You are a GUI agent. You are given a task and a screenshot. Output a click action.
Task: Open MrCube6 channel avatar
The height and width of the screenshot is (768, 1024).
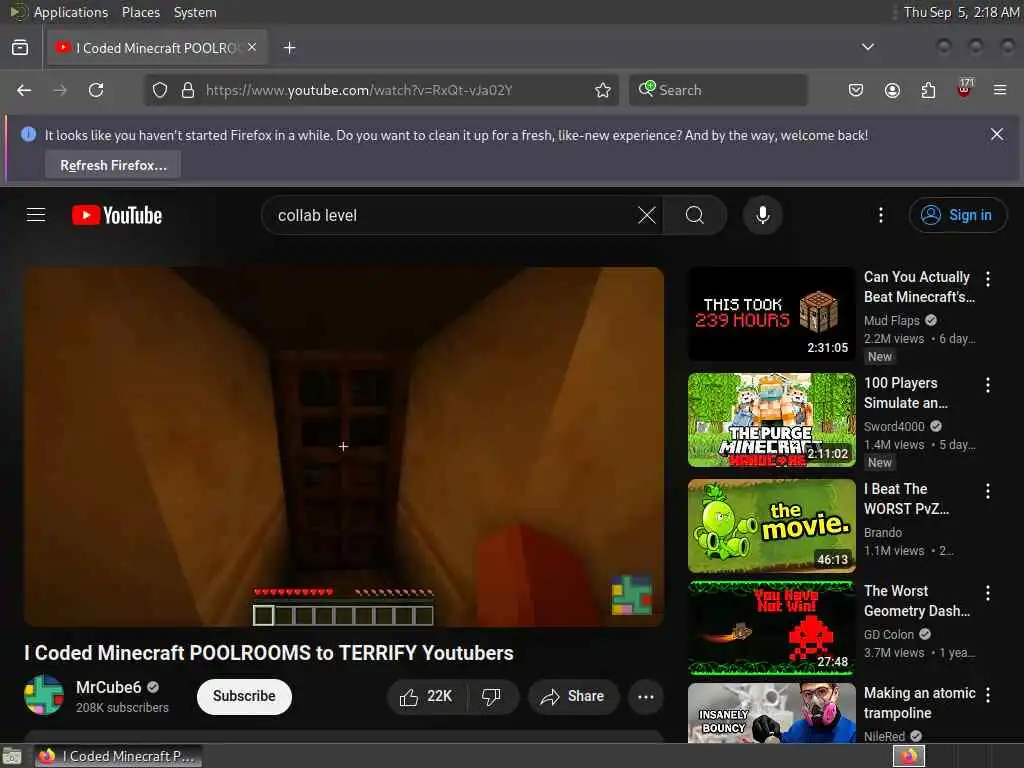coord(44,695)
